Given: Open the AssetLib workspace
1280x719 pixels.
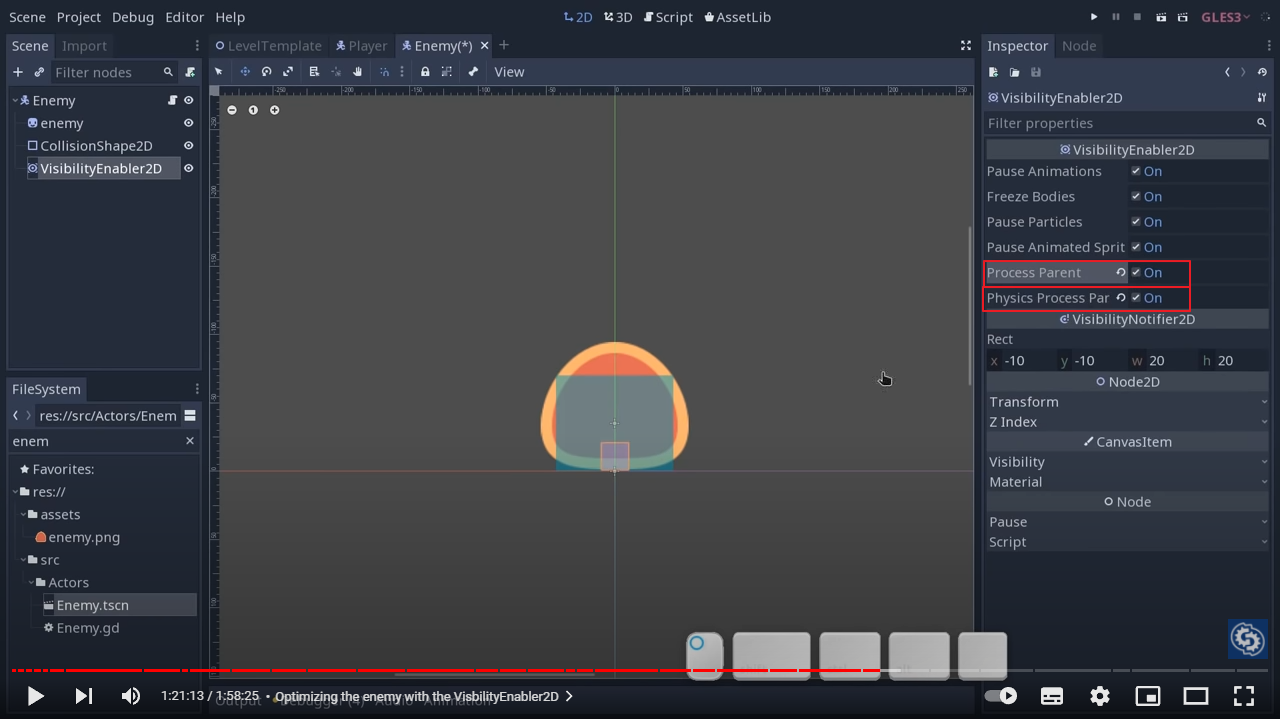Looking at the screenshot, I should click(x=737, y=17).
